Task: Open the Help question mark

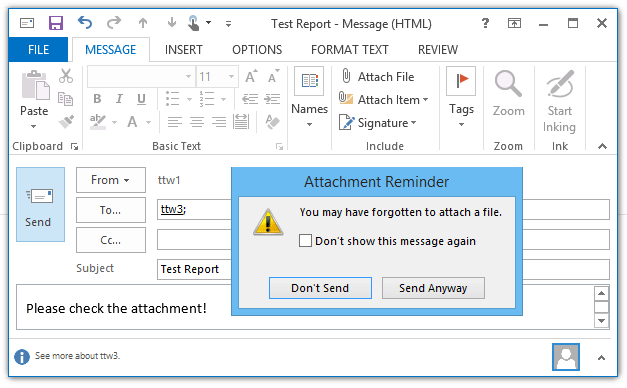Action: tap(485, 23)
